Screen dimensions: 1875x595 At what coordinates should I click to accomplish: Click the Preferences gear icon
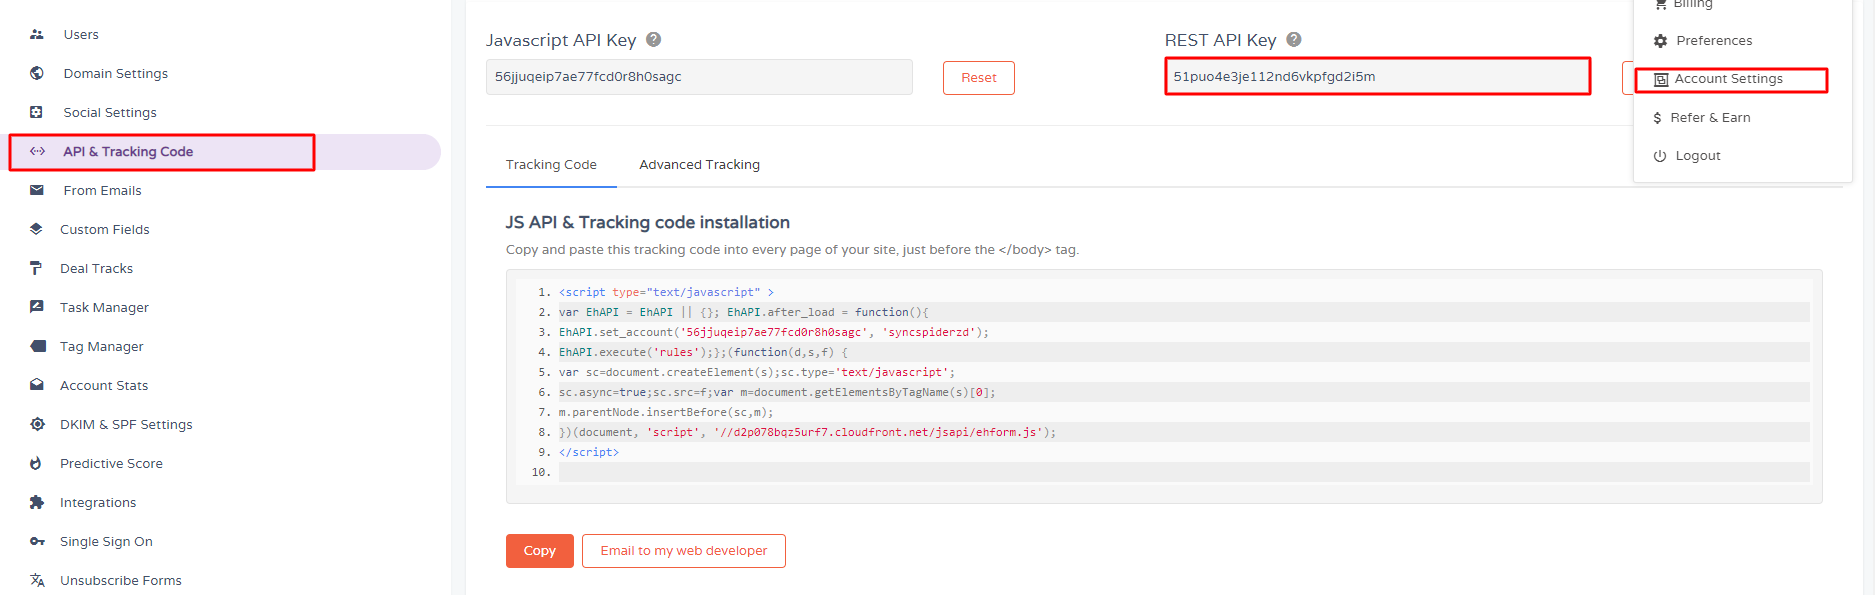tap(1660, 41)
